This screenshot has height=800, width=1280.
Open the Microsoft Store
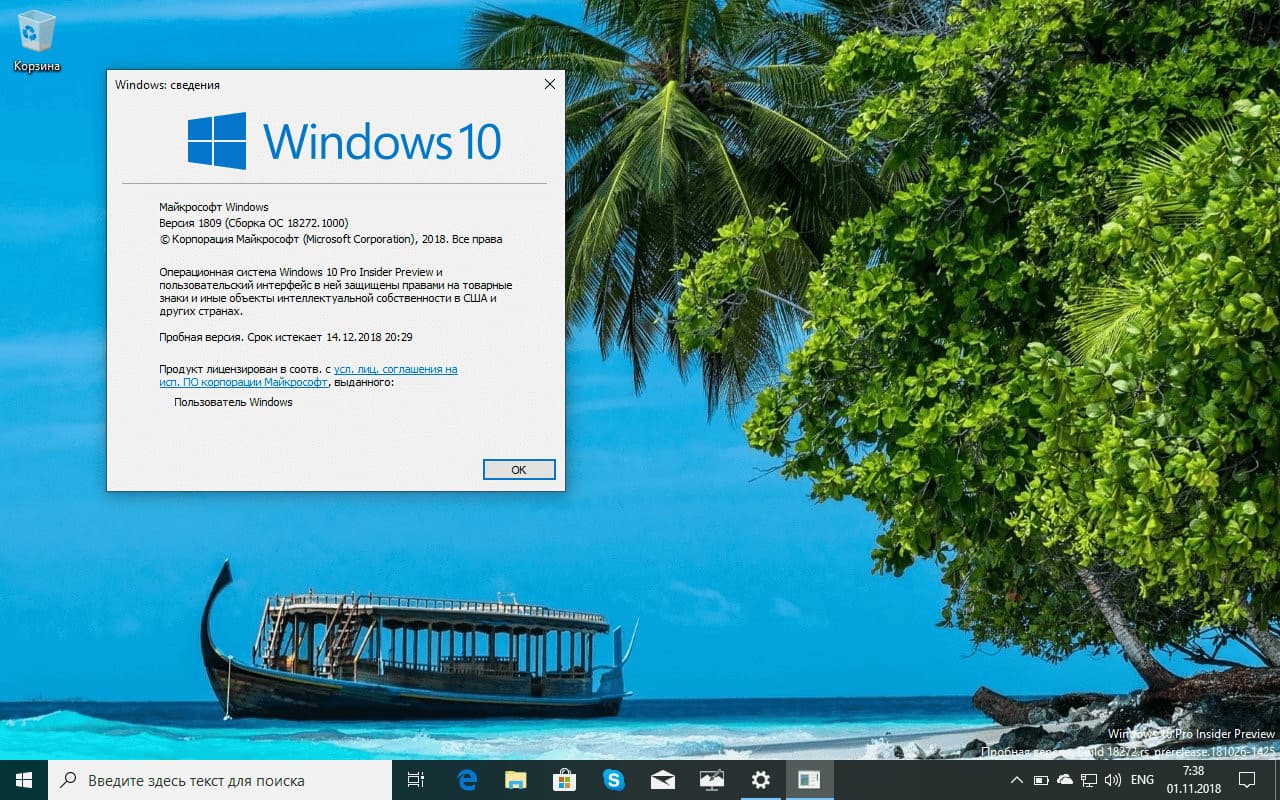565,779
